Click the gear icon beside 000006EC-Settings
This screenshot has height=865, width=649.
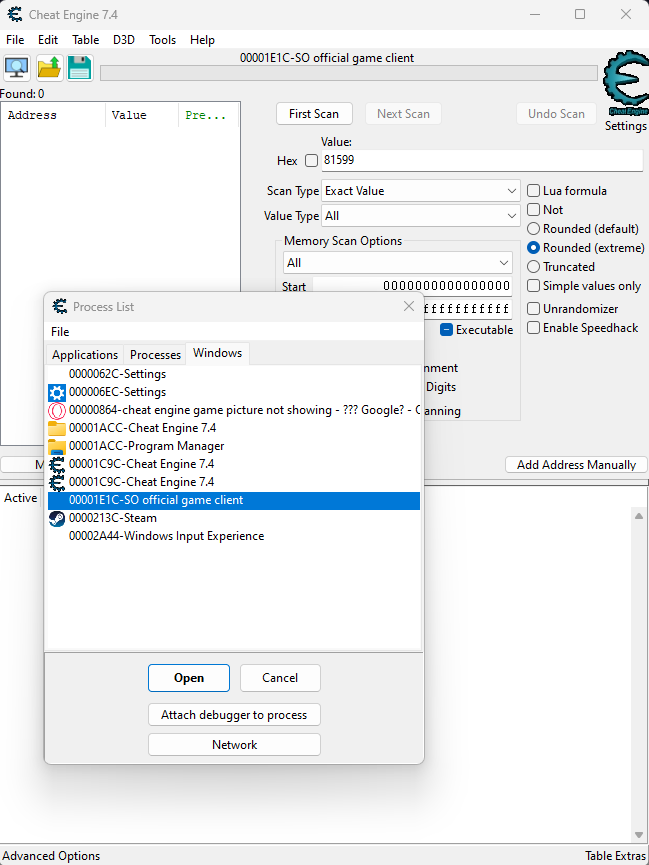(x=57, y=393)
